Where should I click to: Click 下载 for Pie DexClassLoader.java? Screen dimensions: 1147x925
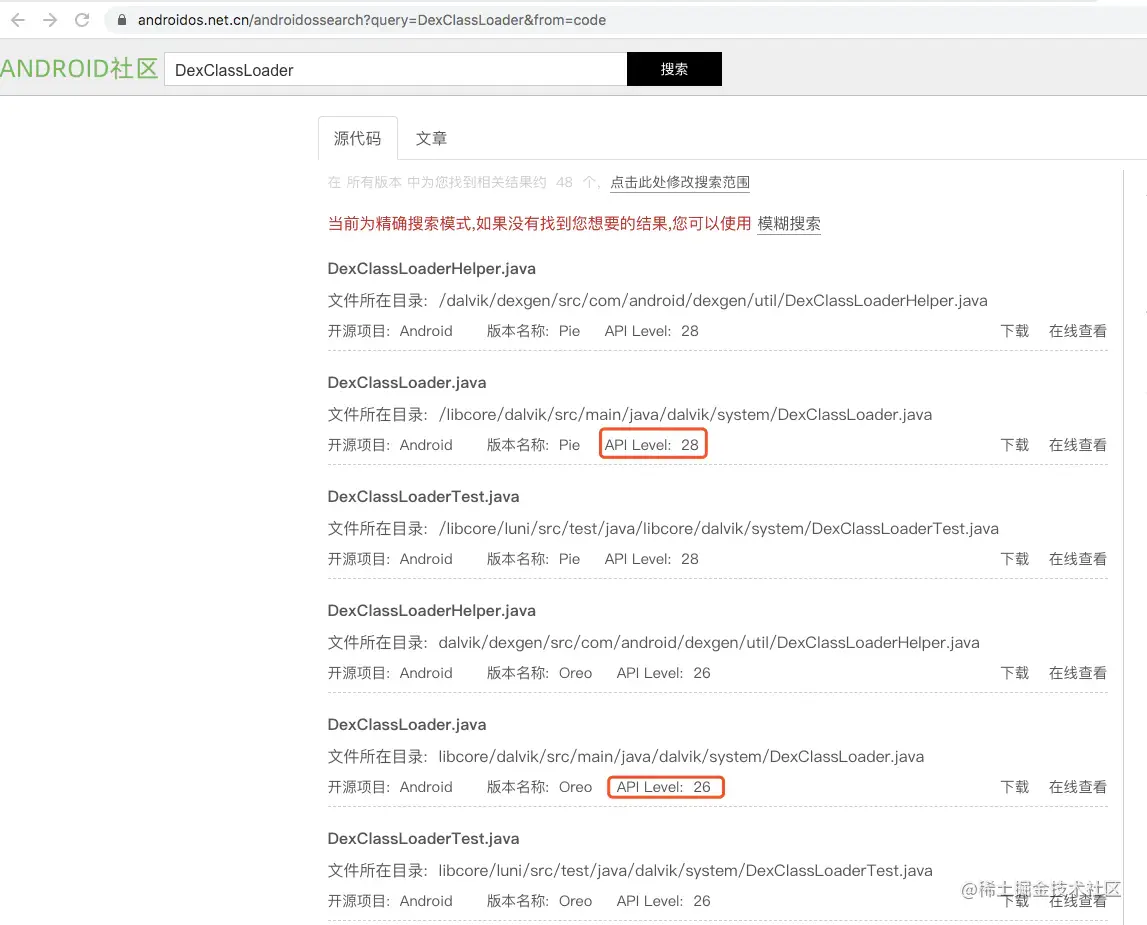pyautogui.click(x=1015, y=445)
